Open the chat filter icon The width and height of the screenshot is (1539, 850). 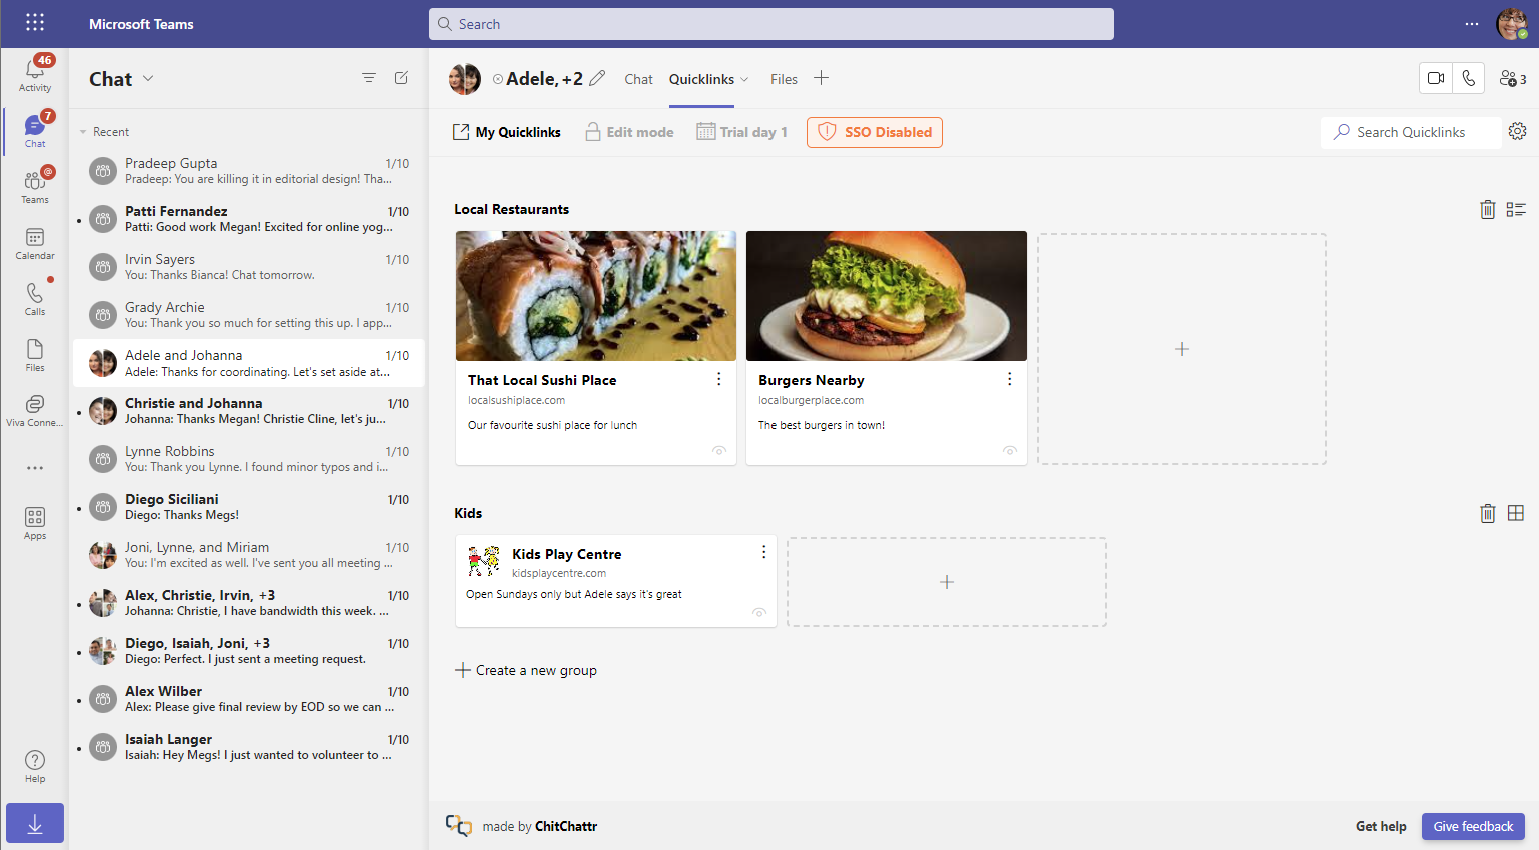(x=369, y=78)
